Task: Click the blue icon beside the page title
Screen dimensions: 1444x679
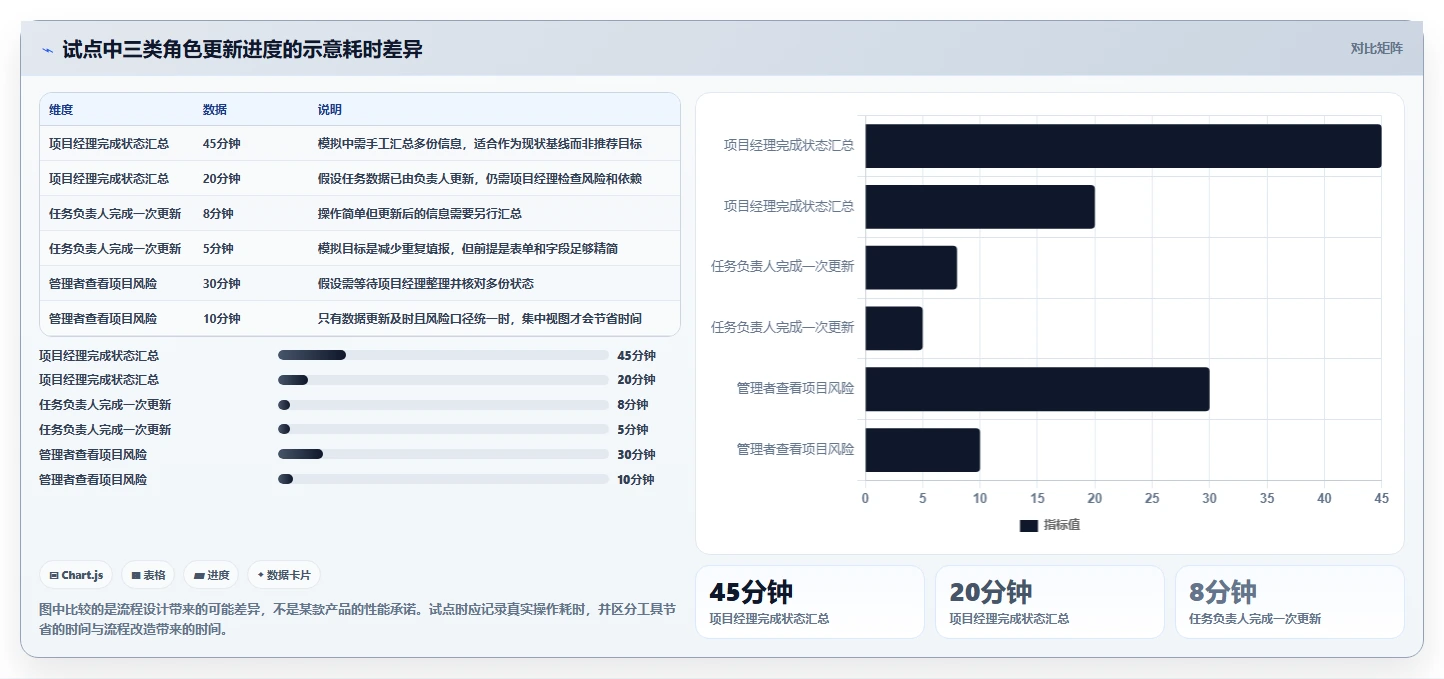Action: (x=48, y=50)
